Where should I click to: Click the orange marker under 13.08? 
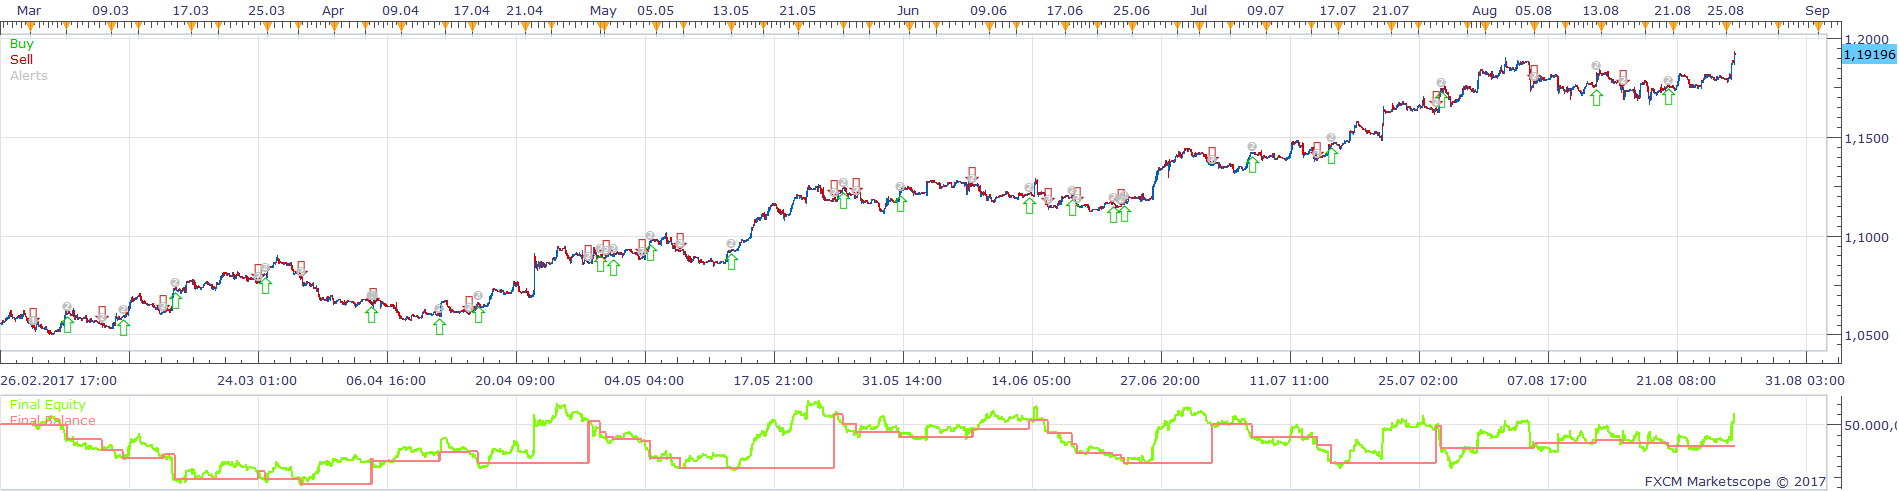point(1602,26)
